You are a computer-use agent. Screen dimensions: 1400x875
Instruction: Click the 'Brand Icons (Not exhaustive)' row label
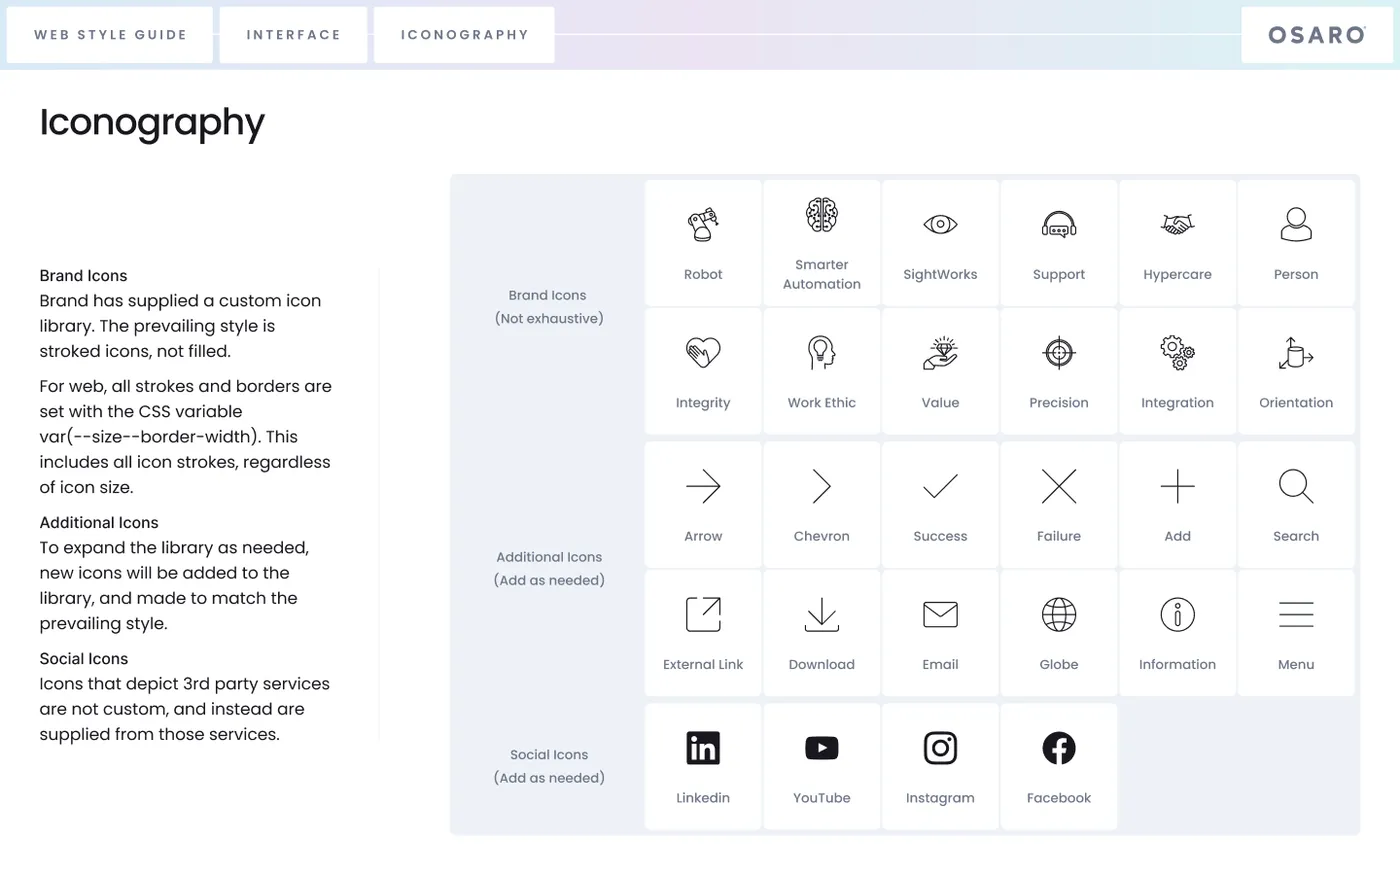548,307
